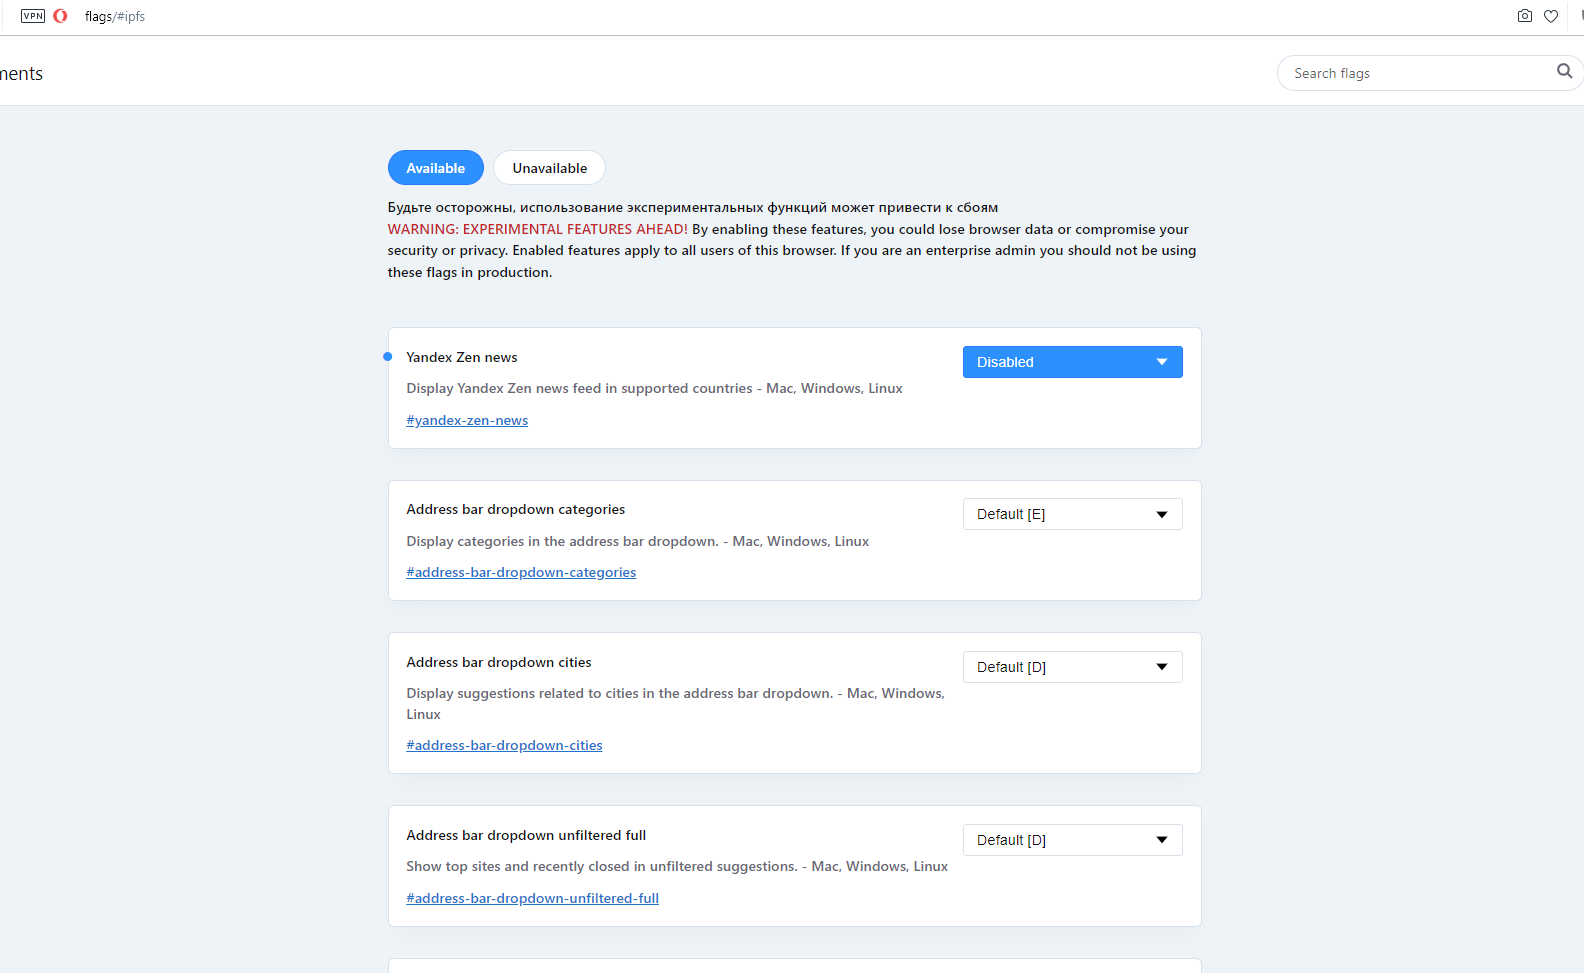Click Display suggestions related to cities description
1584x973 pixels.
point(675,703)
